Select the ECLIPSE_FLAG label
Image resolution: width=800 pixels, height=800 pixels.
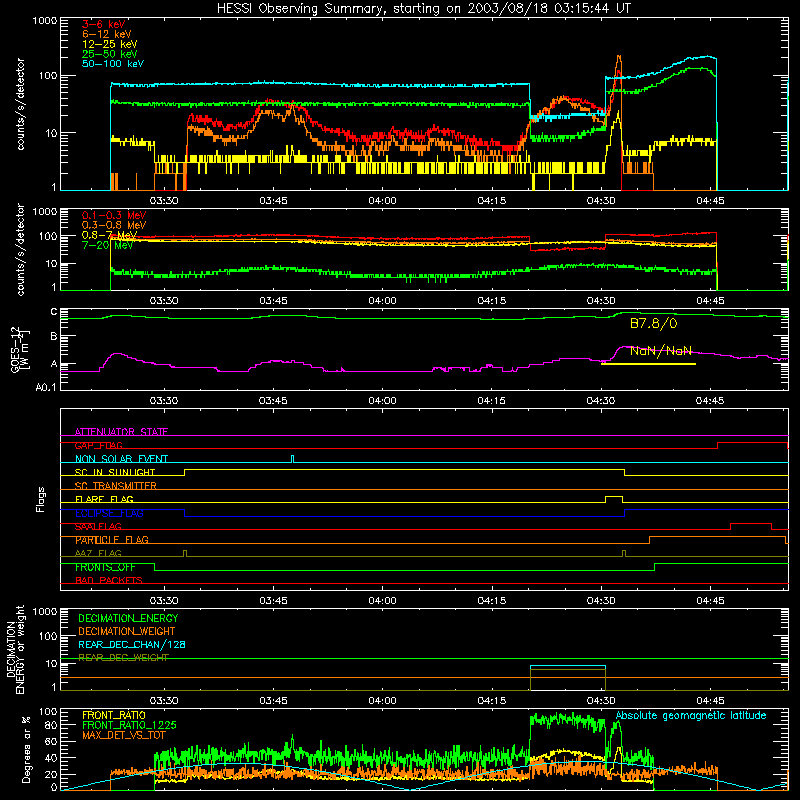pyautogui.click(x=109, y=513)
